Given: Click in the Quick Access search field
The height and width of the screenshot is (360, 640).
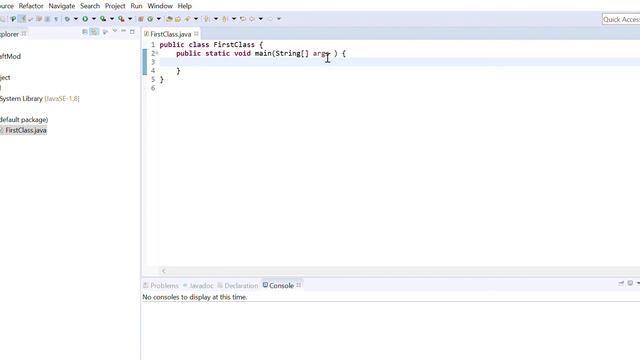Looking at the screenshot, I should (x=621, y=19).
